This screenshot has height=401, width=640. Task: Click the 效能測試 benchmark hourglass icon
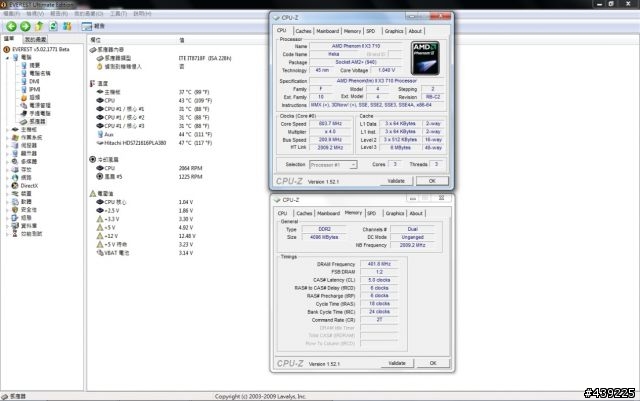click(x=15, y=234)
